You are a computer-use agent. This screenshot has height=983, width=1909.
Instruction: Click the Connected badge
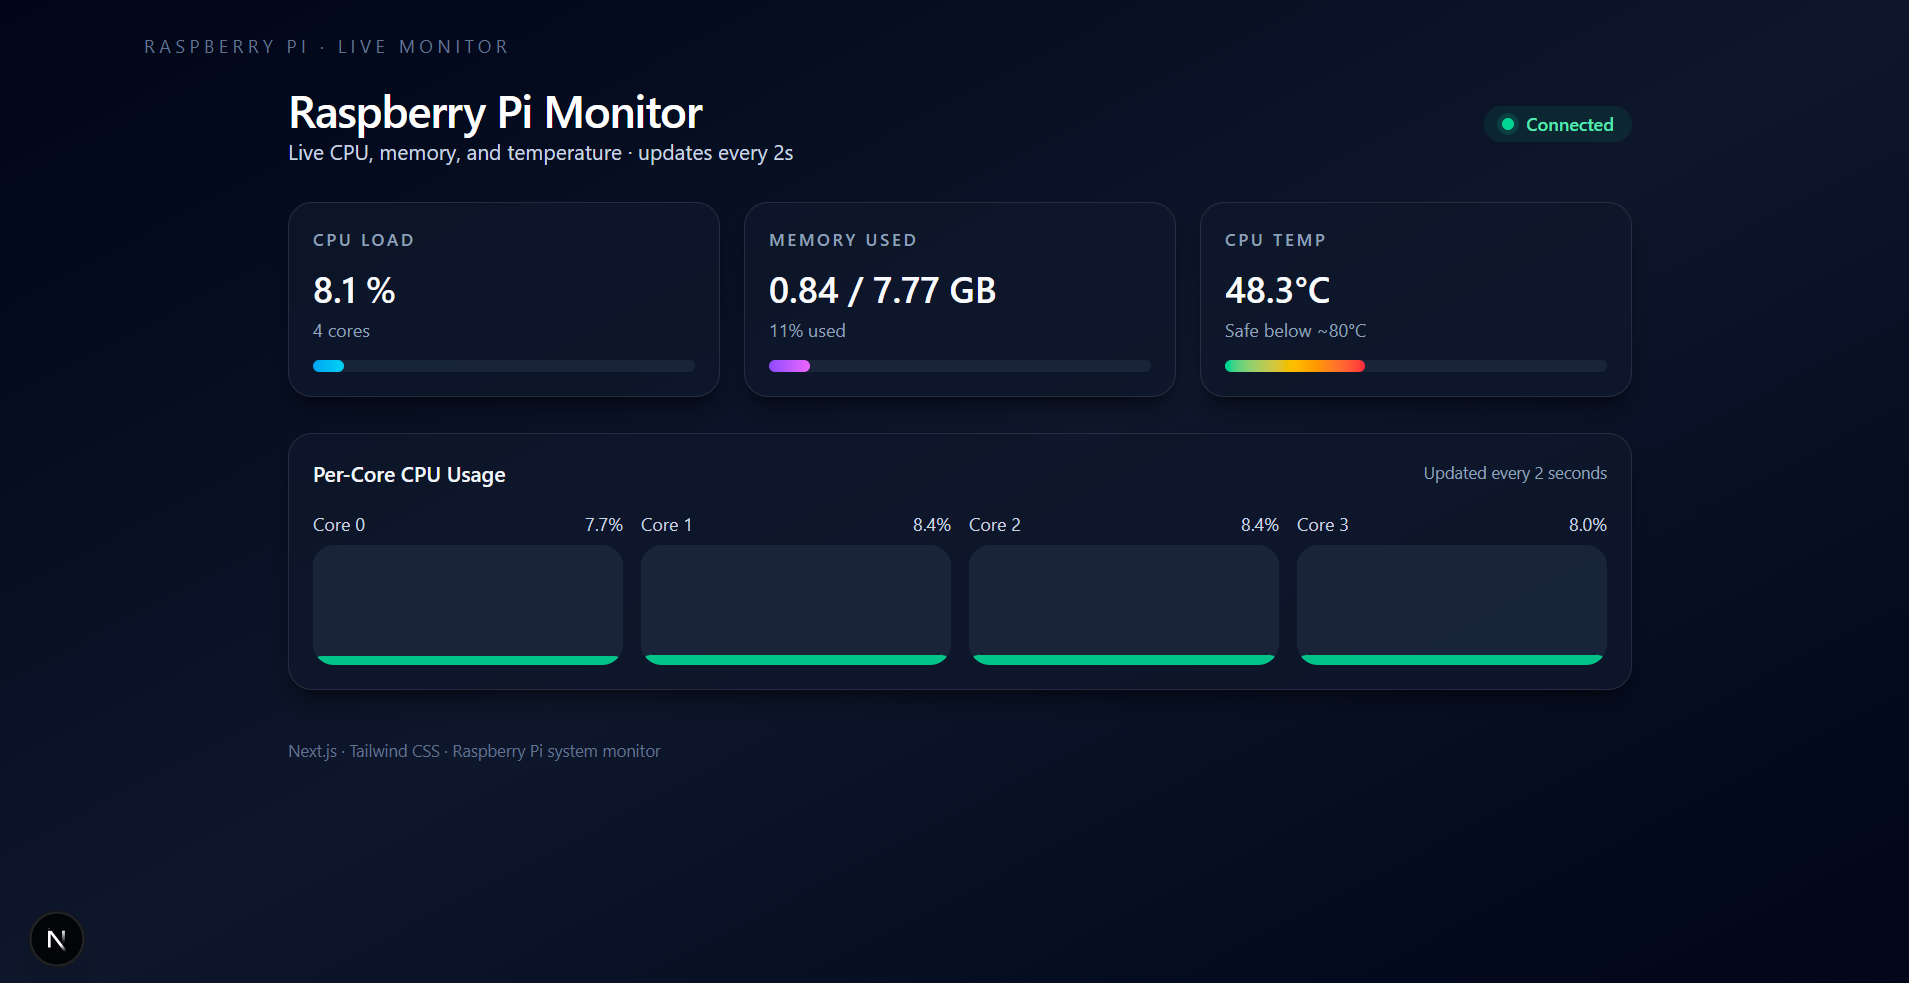[x=1556, y=124]
